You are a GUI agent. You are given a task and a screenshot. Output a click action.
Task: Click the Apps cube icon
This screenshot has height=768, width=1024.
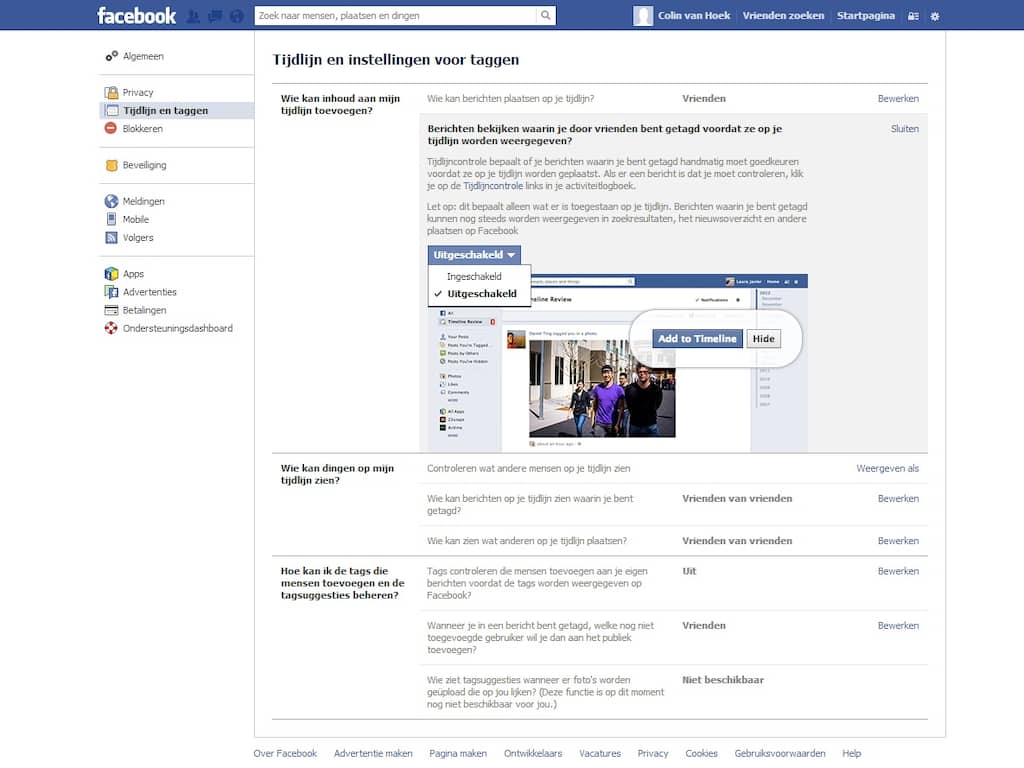pos(112,274)
